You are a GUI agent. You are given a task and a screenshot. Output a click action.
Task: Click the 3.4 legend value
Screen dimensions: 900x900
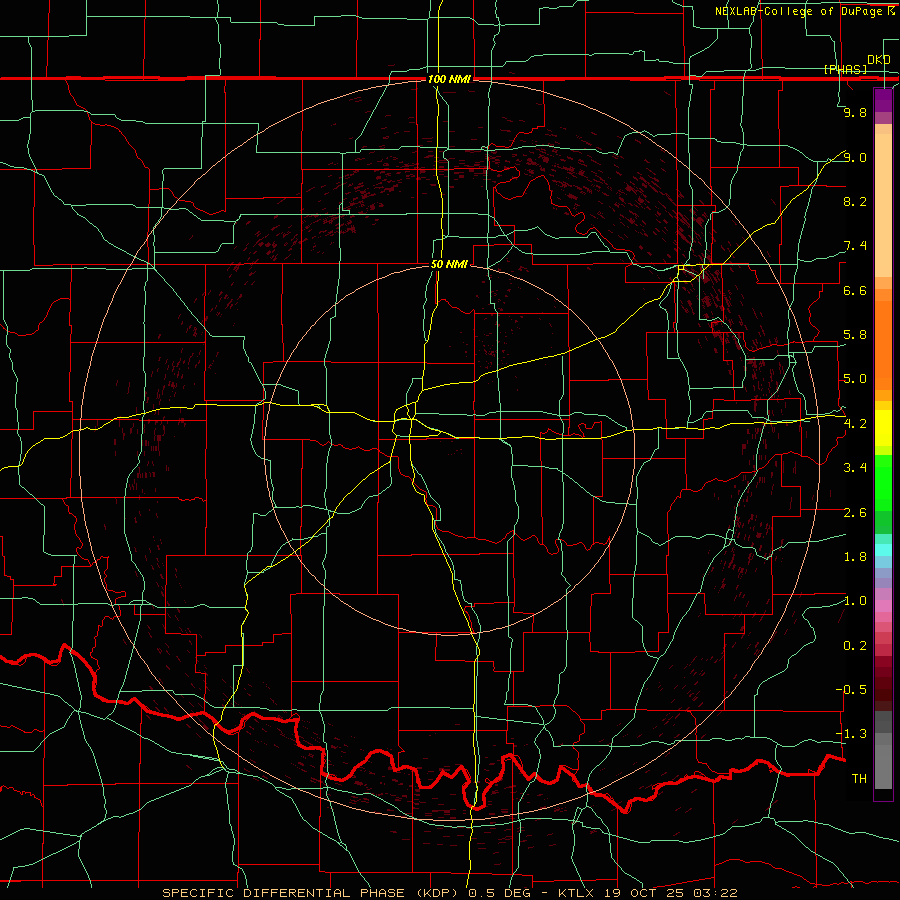[x=855, y=468]
